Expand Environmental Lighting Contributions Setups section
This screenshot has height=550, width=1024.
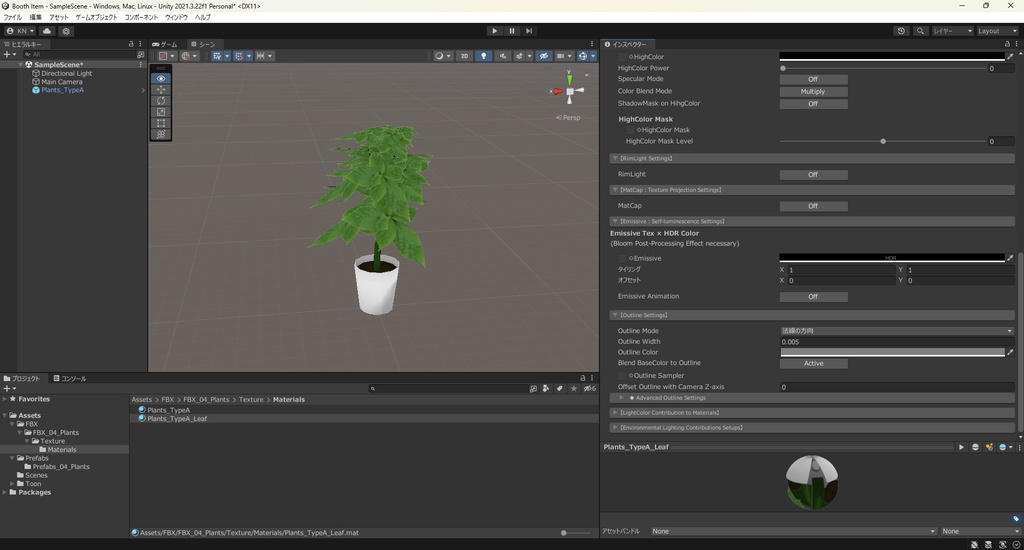click(x=615, y=428)
